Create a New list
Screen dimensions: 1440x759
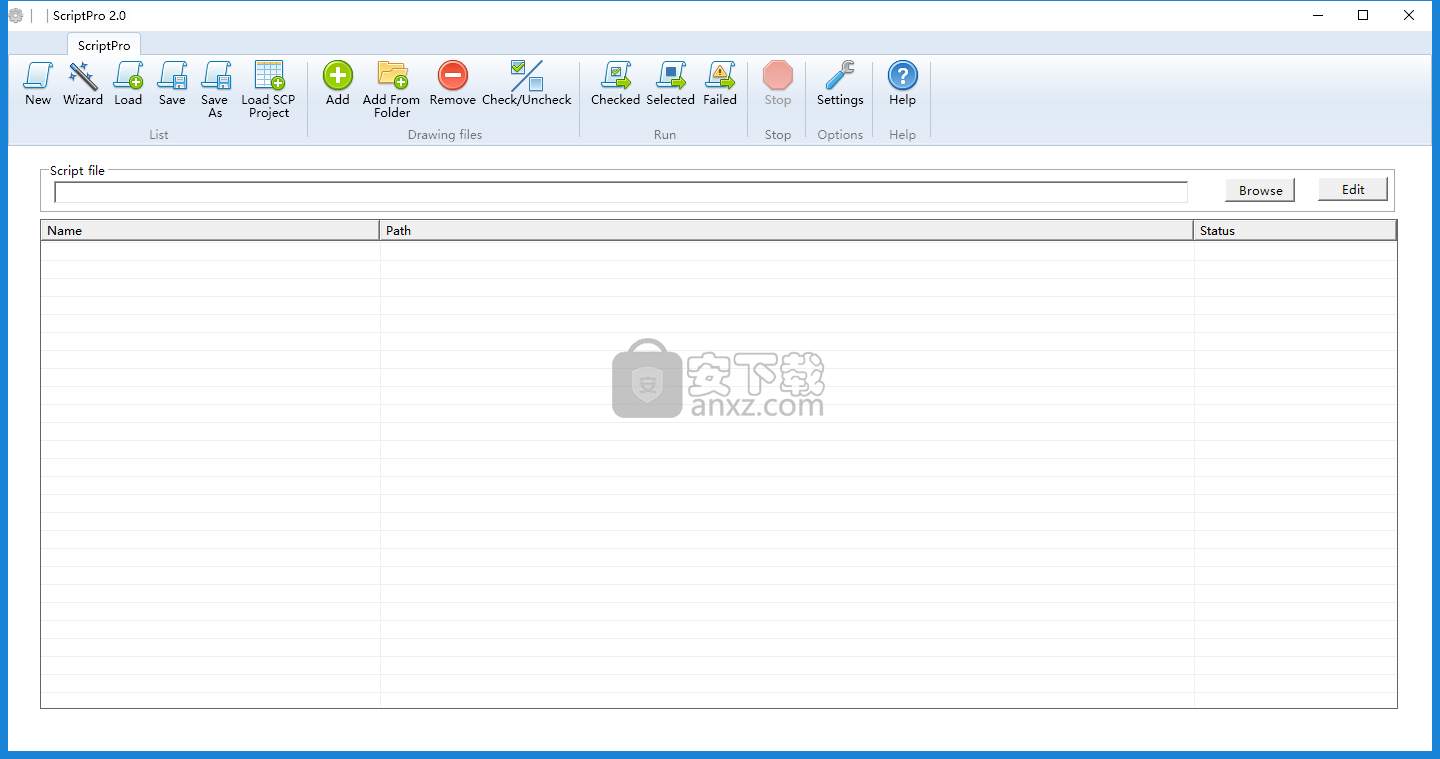[38, 84]
